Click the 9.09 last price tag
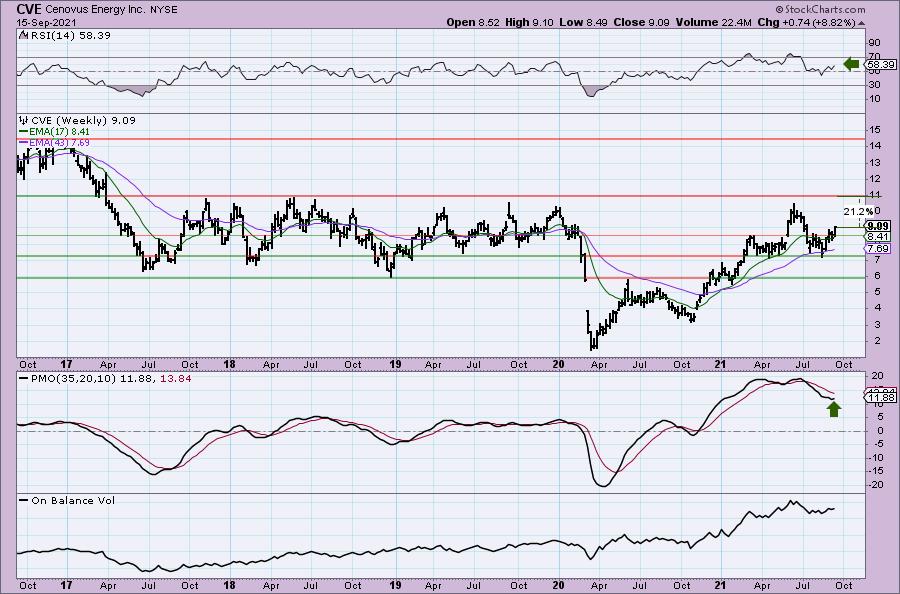Image resolution: width=900 pixels, height=594 pixels. tap(878, 226)
